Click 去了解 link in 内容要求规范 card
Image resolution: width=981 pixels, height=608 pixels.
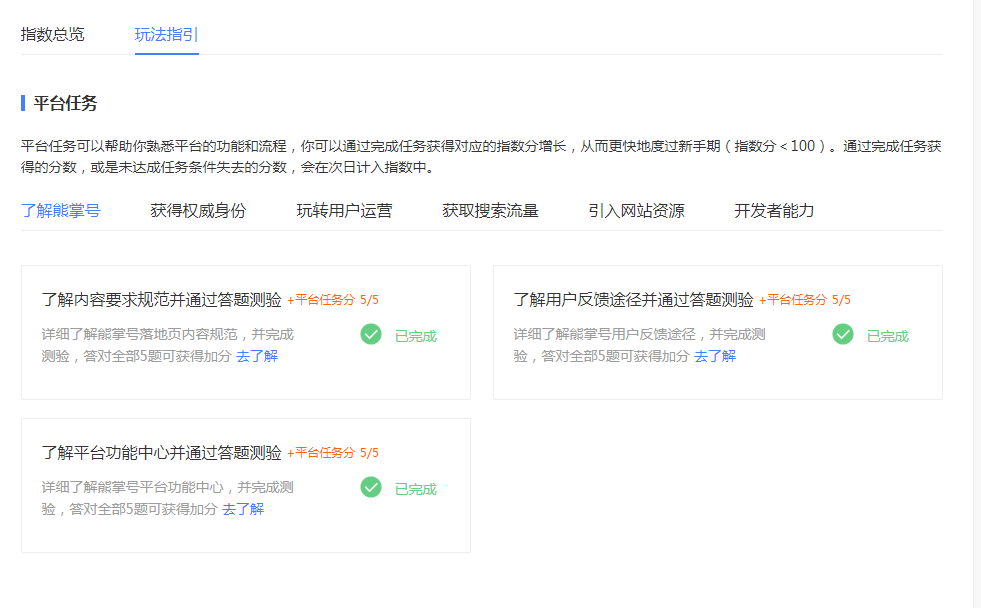click(257, 356)
